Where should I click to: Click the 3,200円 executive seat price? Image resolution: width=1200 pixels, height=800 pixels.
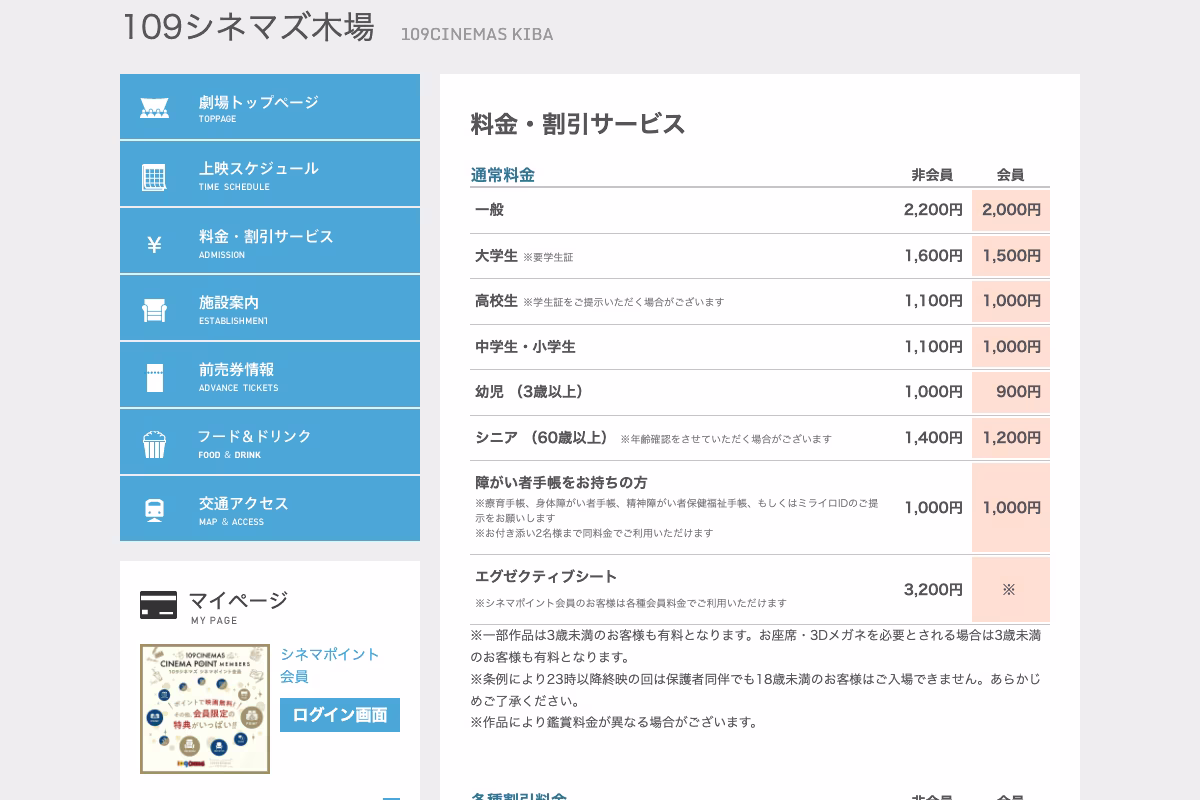[x=933, y=590]
